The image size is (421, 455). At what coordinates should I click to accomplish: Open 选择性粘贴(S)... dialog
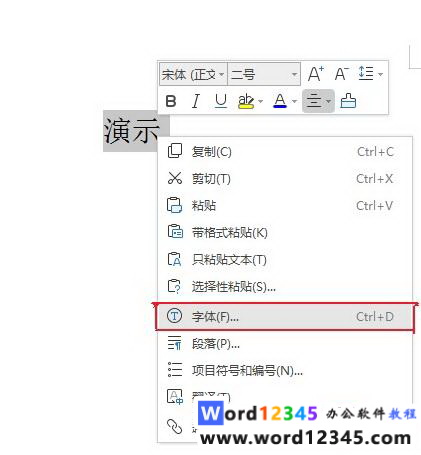pos(285,286)
